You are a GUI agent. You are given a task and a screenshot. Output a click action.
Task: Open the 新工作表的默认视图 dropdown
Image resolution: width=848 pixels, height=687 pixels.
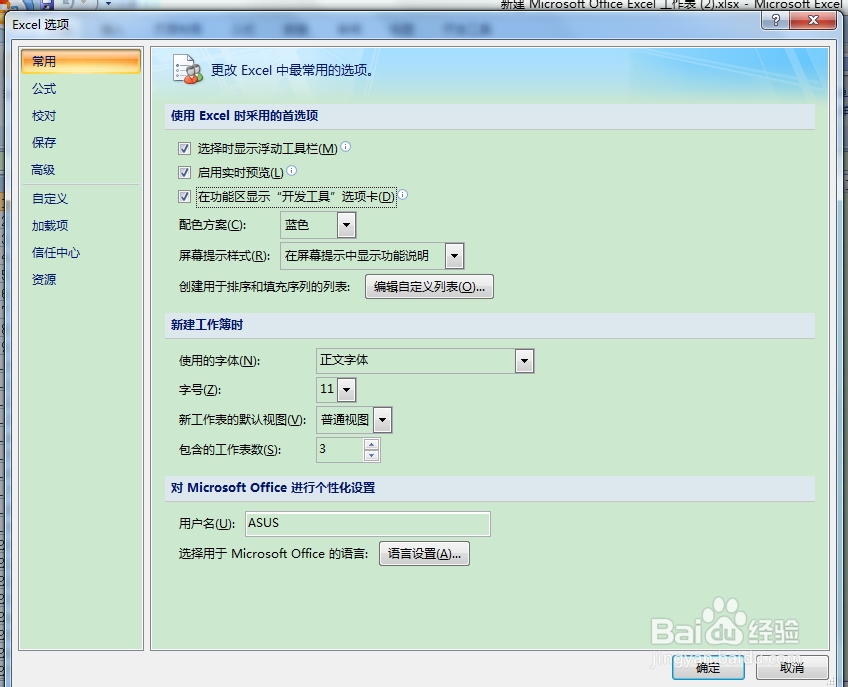tap(382, 420)
